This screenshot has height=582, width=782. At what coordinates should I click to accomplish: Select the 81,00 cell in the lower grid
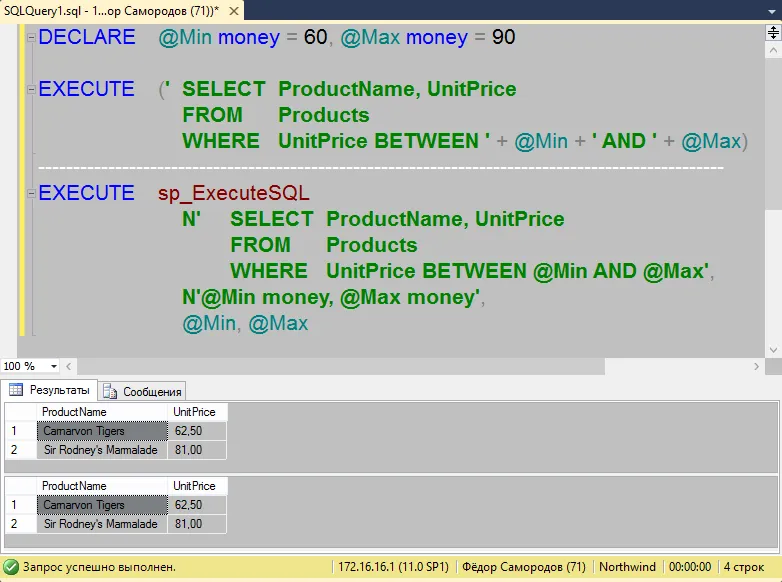click(197, 524)
